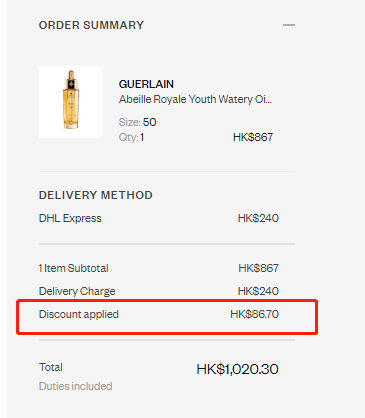Click the Total label

(51, 367)
